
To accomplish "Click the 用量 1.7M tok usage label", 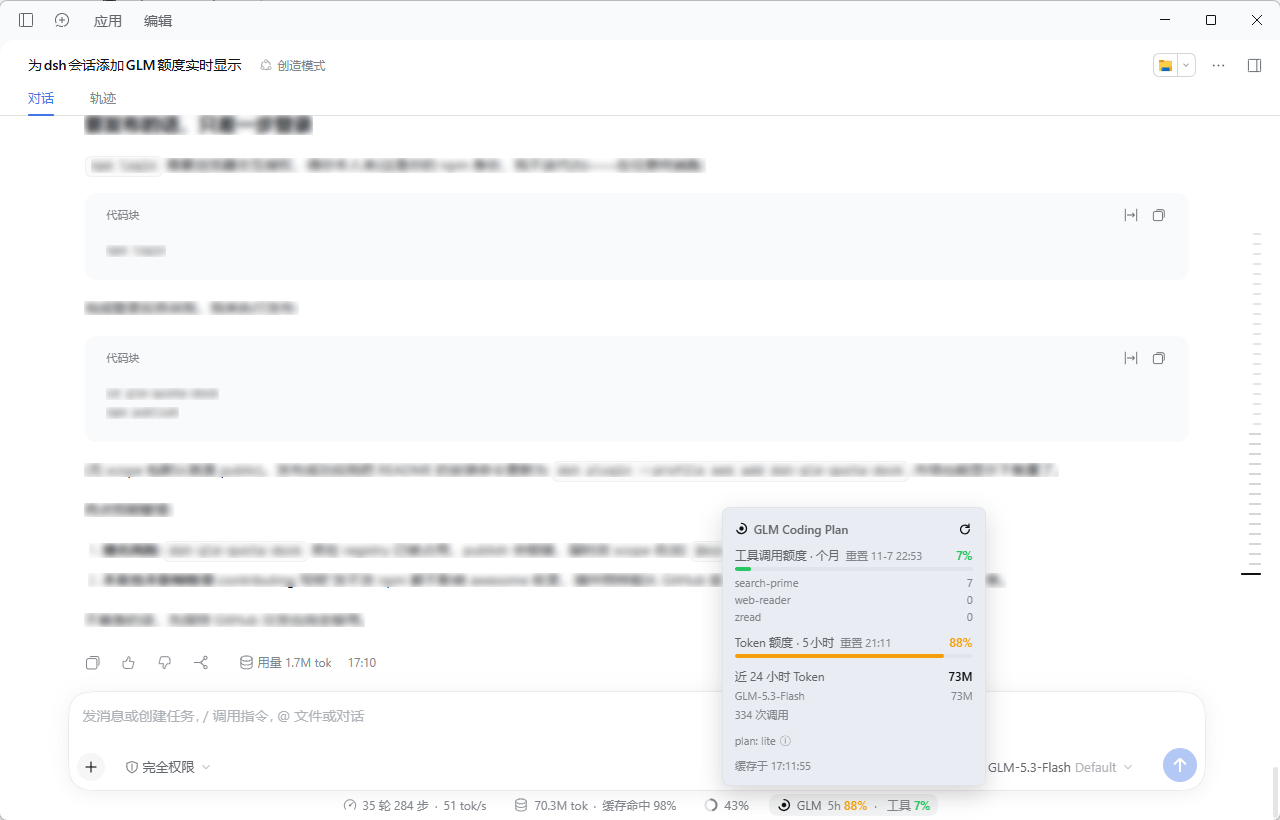I will coord(286,662).
